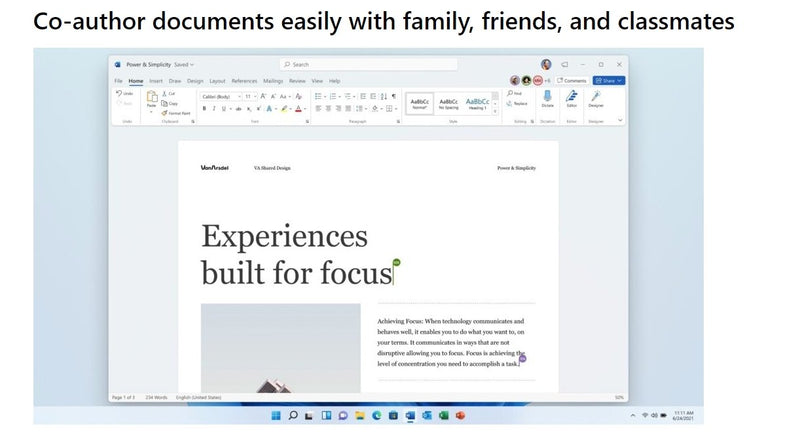The height and width of the screenshot is (433, 800).
Task: Click the Comments button
Action: pos(572,80)
